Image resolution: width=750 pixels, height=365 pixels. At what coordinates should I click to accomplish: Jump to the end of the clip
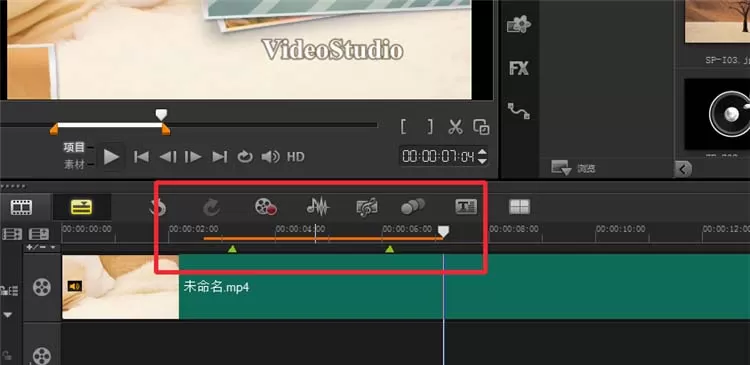[x=220, y=156]
